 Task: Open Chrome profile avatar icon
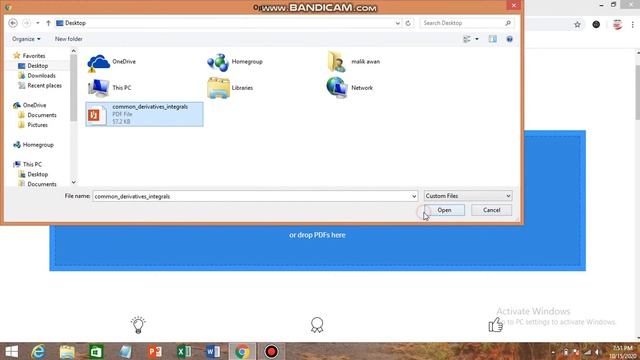(x=617, y=25)
